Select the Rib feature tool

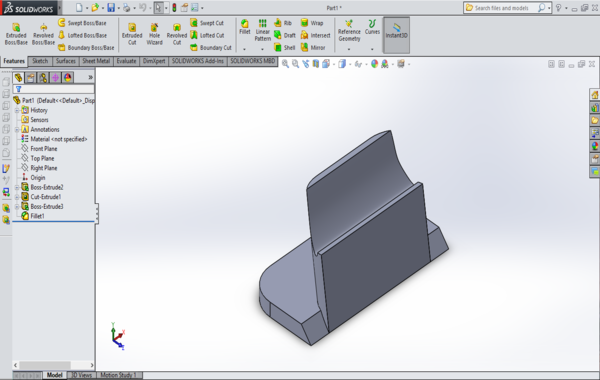coord(283,23)
